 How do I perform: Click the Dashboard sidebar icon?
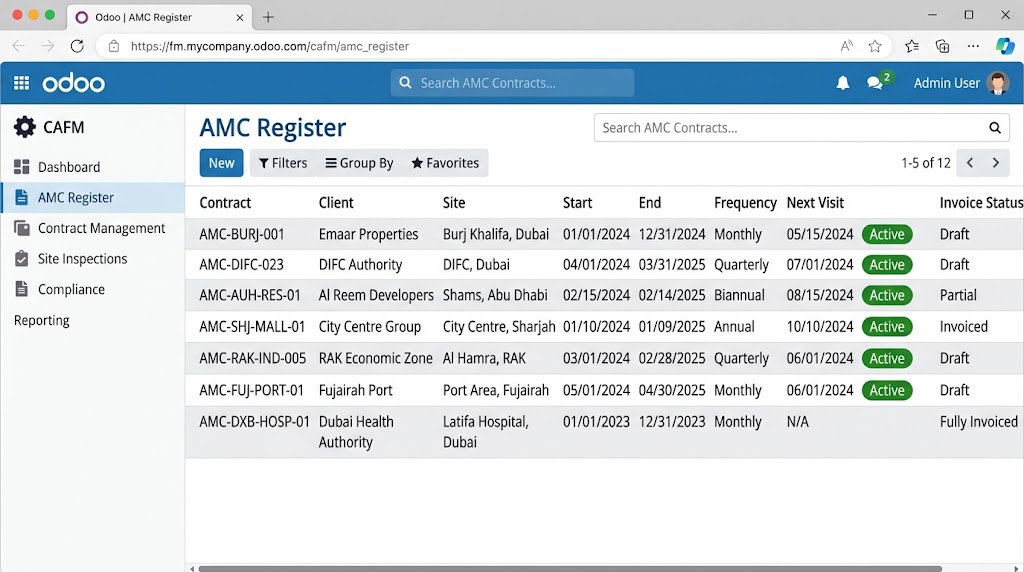click(x=22, y=167)
